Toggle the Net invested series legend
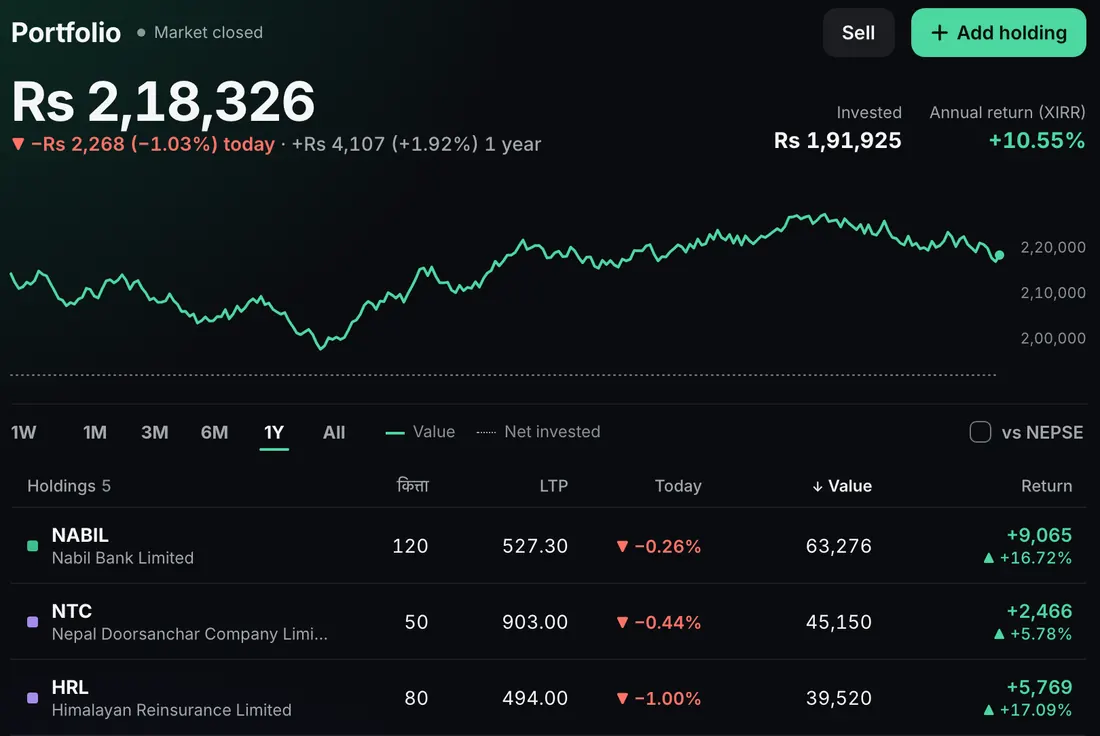This screenshot has width=1100, height=736. [x=538, y=431]
